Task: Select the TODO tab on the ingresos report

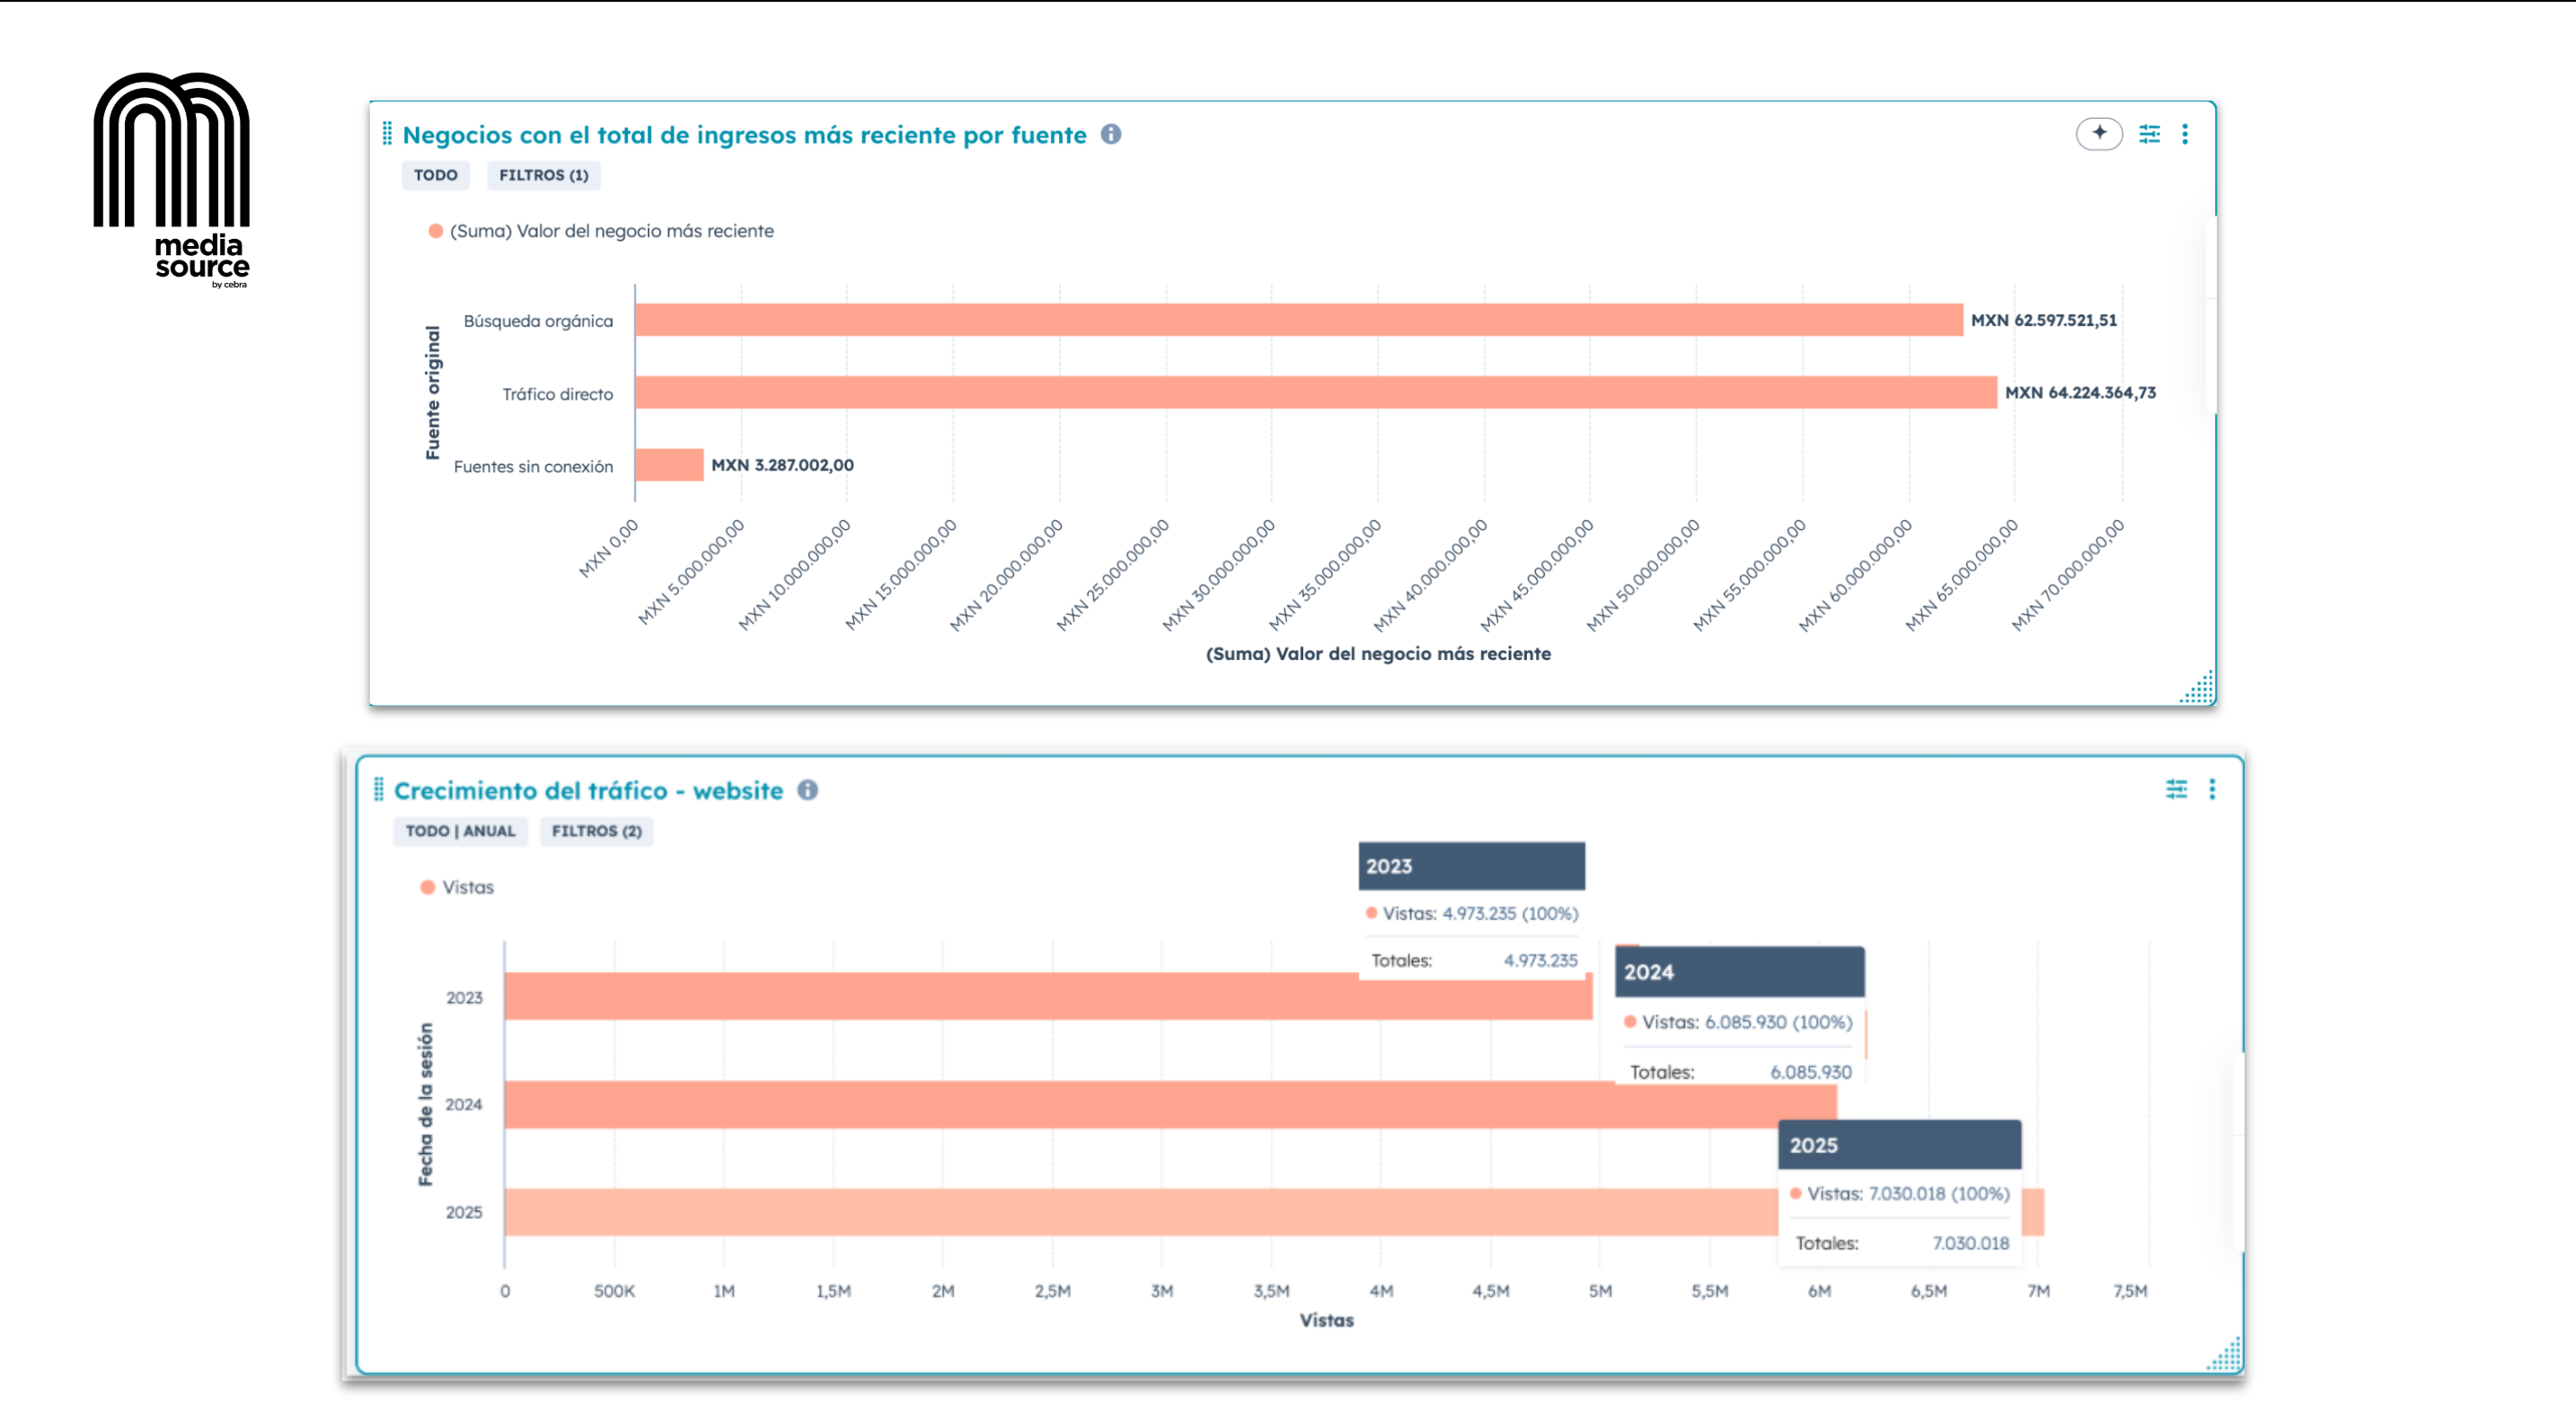Action: click(x=435, y=175)
